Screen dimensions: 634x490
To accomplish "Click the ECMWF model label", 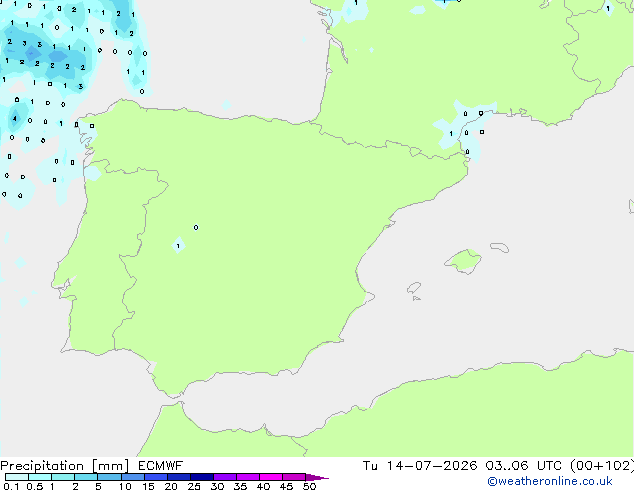I will point(160,466).
